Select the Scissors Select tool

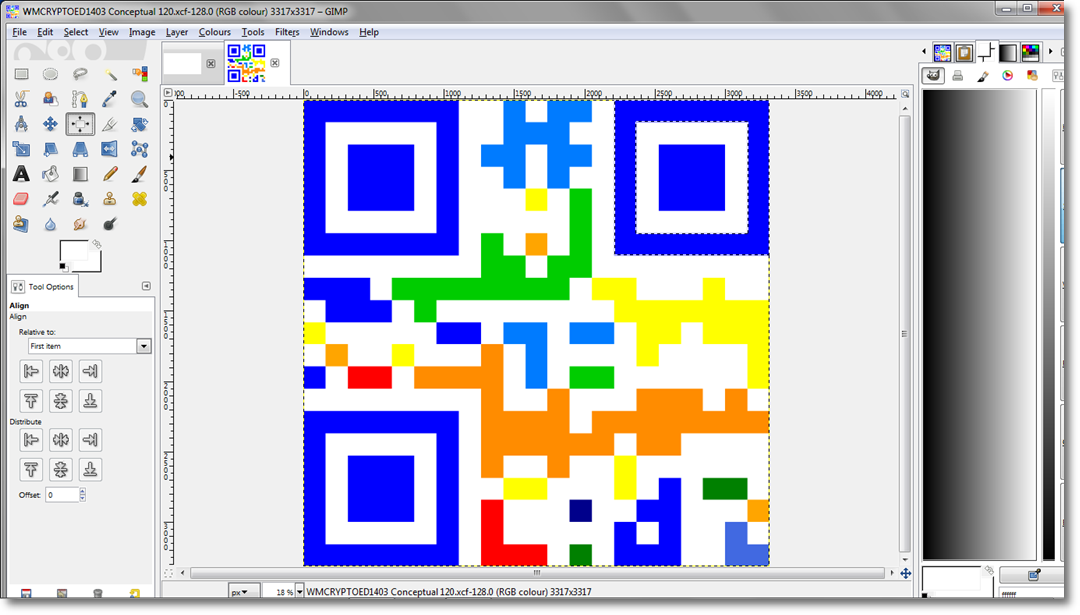click(21, 99)
